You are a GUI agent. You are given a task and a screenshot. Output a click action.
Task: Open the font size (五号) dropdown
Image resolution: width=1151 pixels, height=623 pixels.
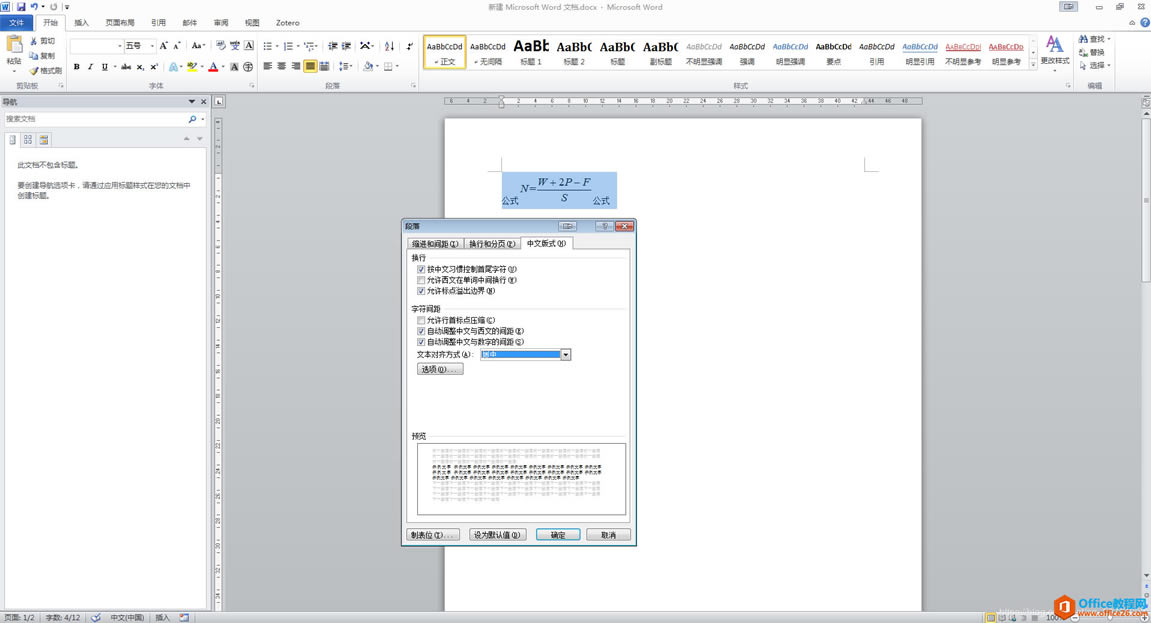coord(152,46)
